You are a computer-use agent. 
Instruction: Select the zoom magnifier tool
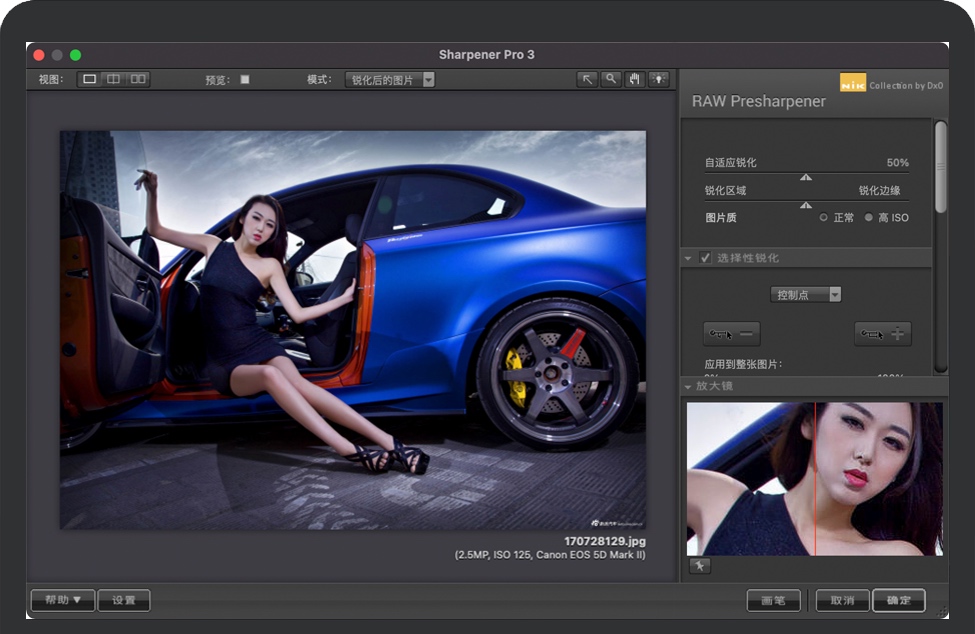pyautogui.click(x=610, y=79)
